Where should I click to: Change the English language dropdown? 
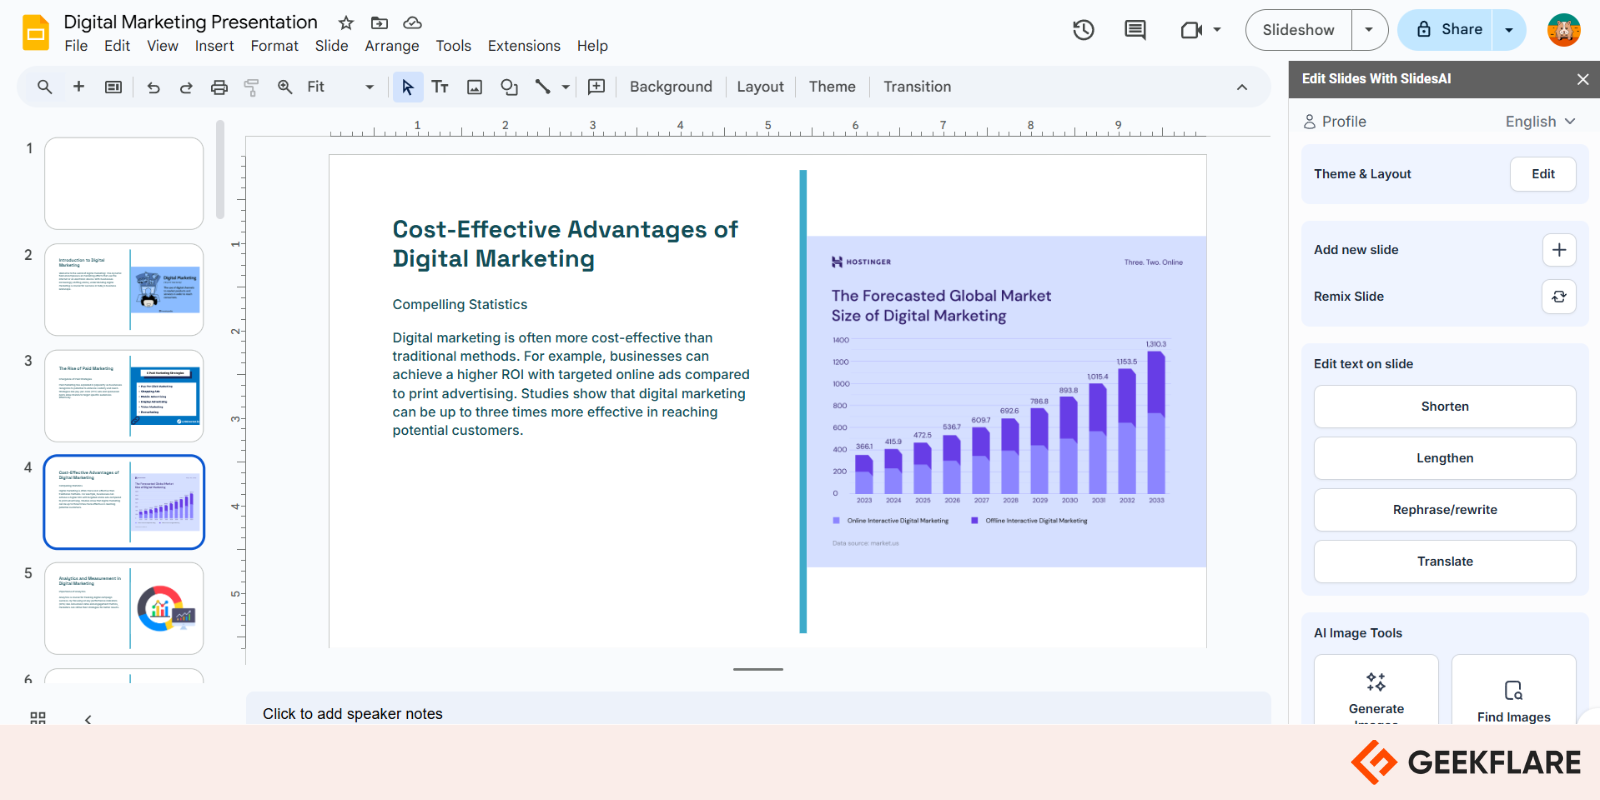click(1541, 122)
